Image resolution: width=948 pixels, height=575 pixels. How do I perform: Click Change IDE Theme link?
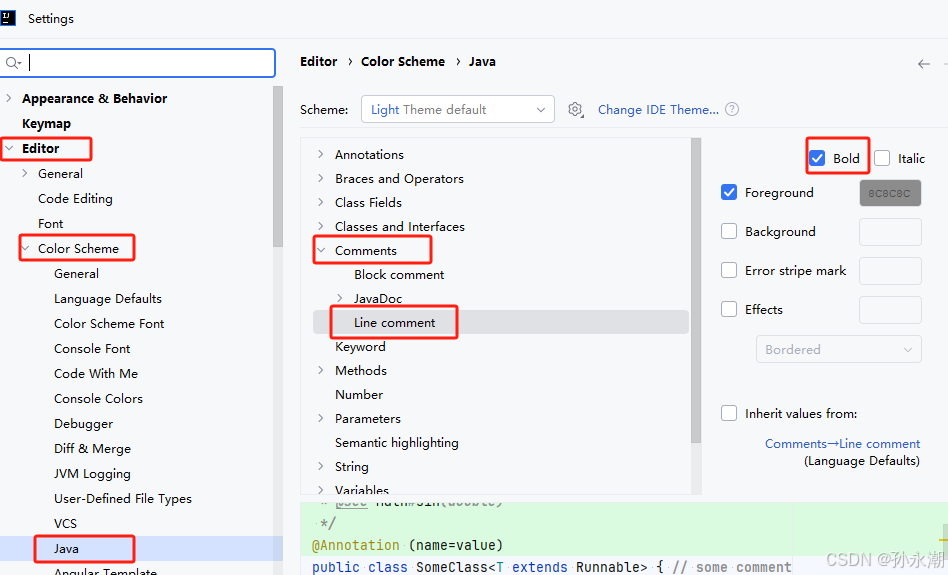point(658,109)
